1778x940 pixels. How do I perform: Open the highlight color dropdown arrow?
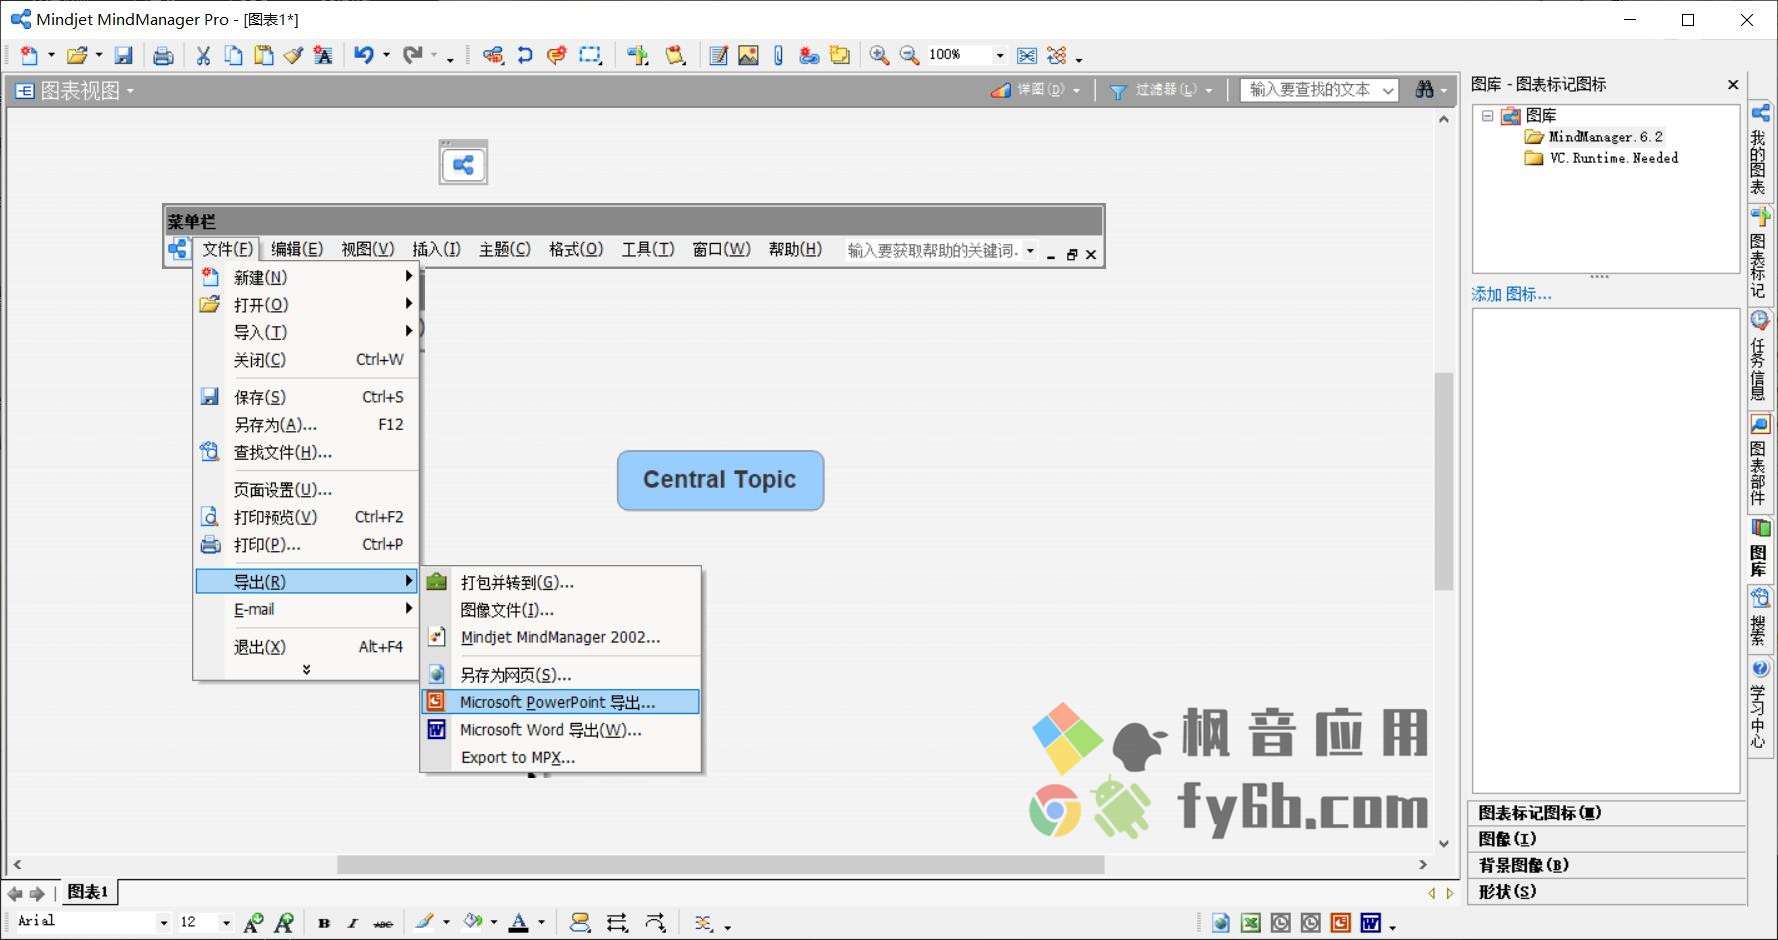[x=446, y=923]
